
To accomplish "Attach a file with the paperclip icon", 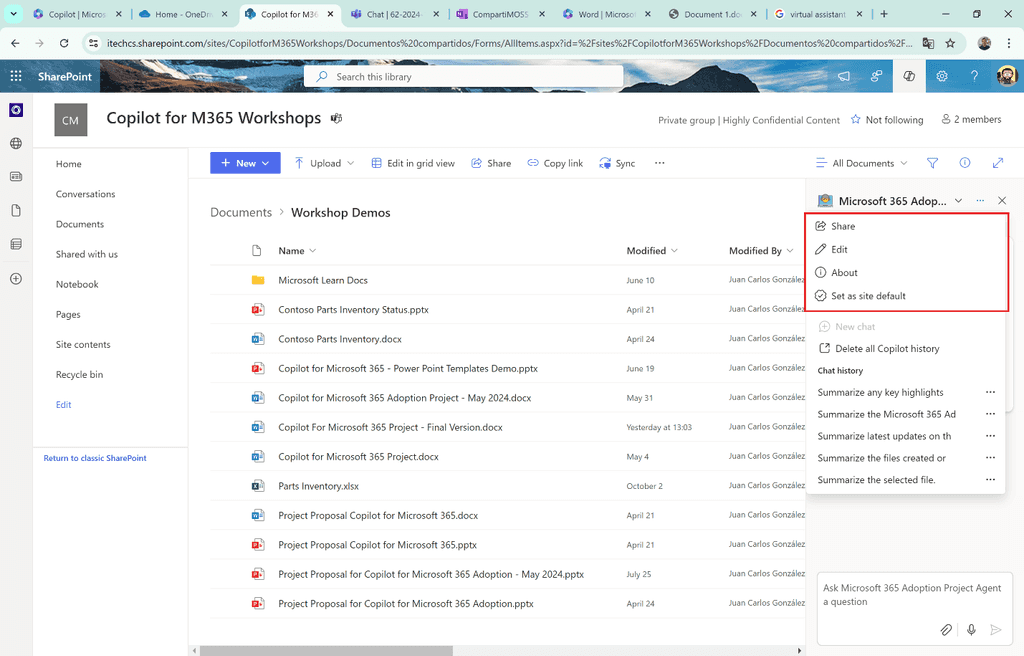I will (x=946, y=629).
